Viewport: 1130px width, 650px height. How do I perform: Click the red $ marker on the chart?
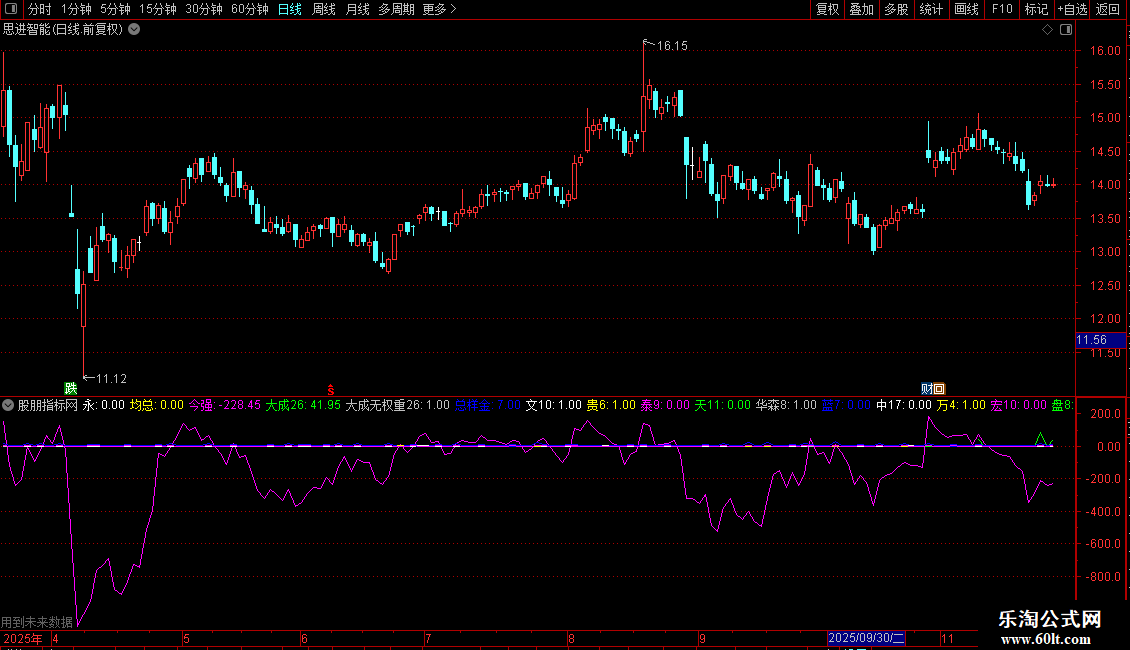(x=331, y=388)
